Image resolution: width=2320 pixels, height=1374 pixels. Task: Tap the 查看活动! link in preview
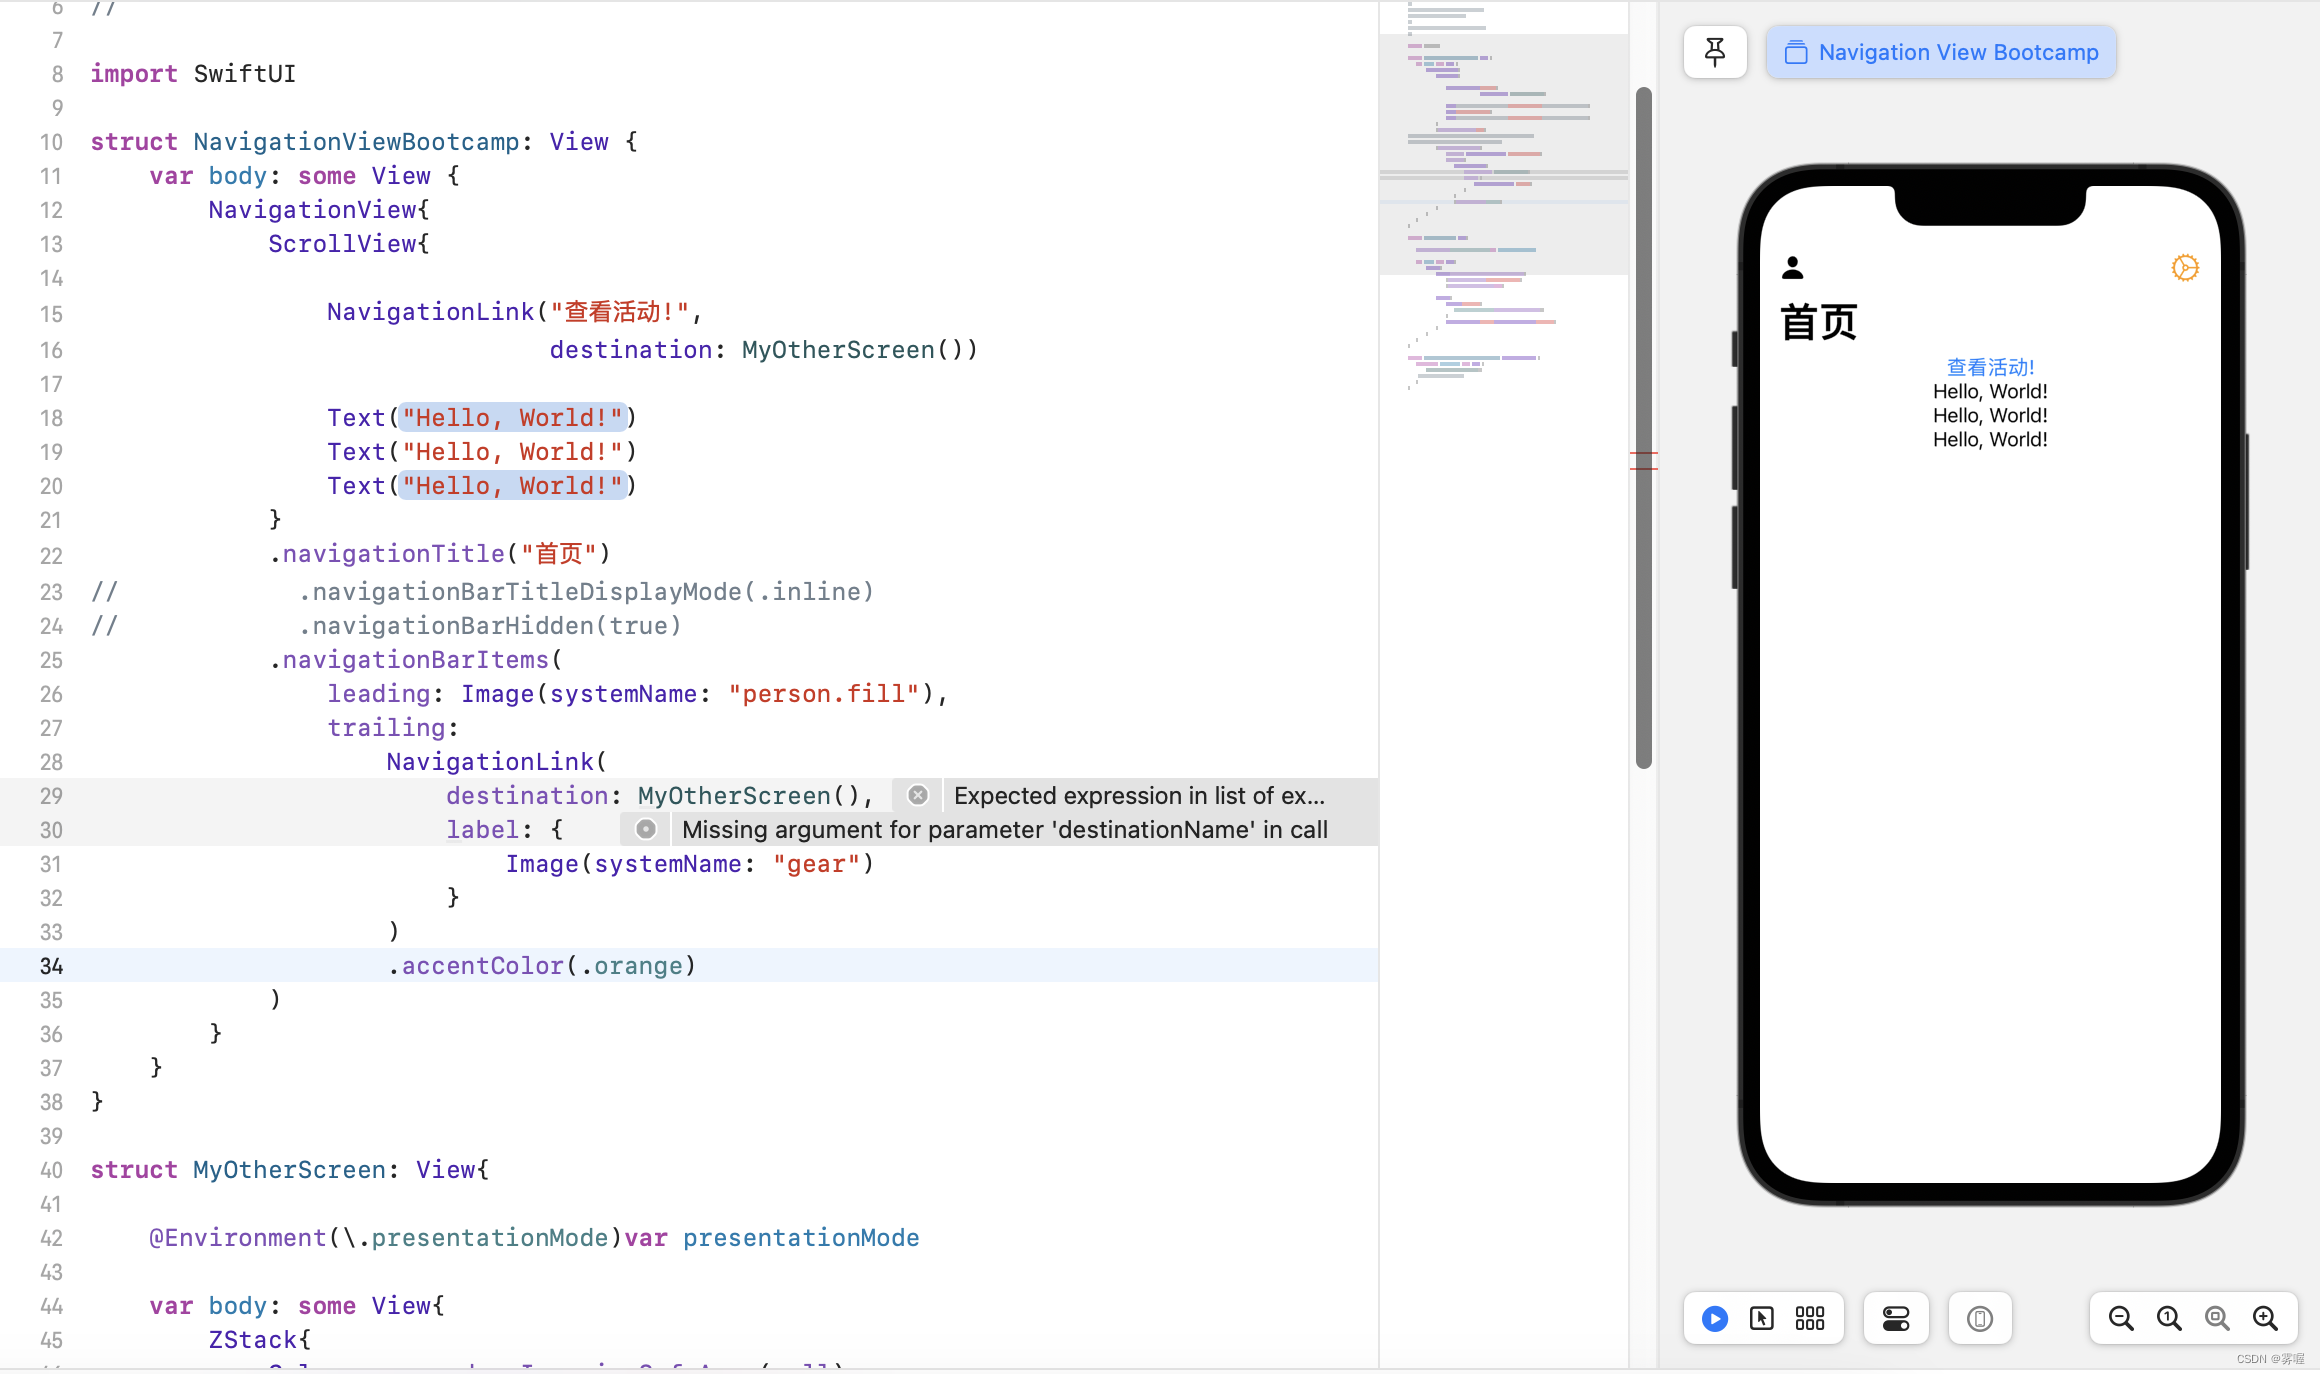[1990, 367]
